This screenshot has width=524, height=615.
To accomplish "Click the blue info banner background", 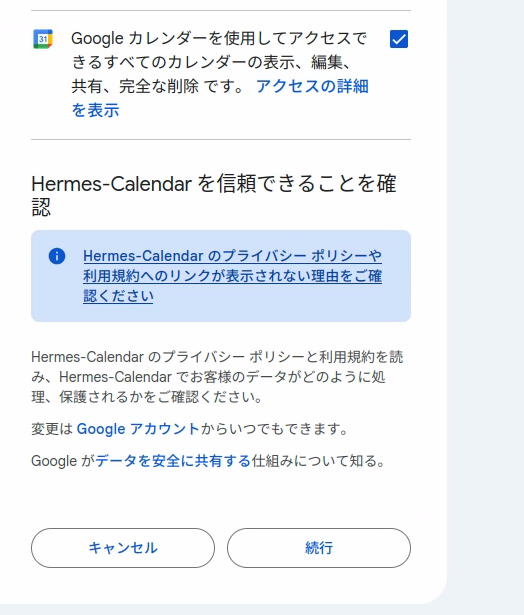I will [x=221, y=276].
